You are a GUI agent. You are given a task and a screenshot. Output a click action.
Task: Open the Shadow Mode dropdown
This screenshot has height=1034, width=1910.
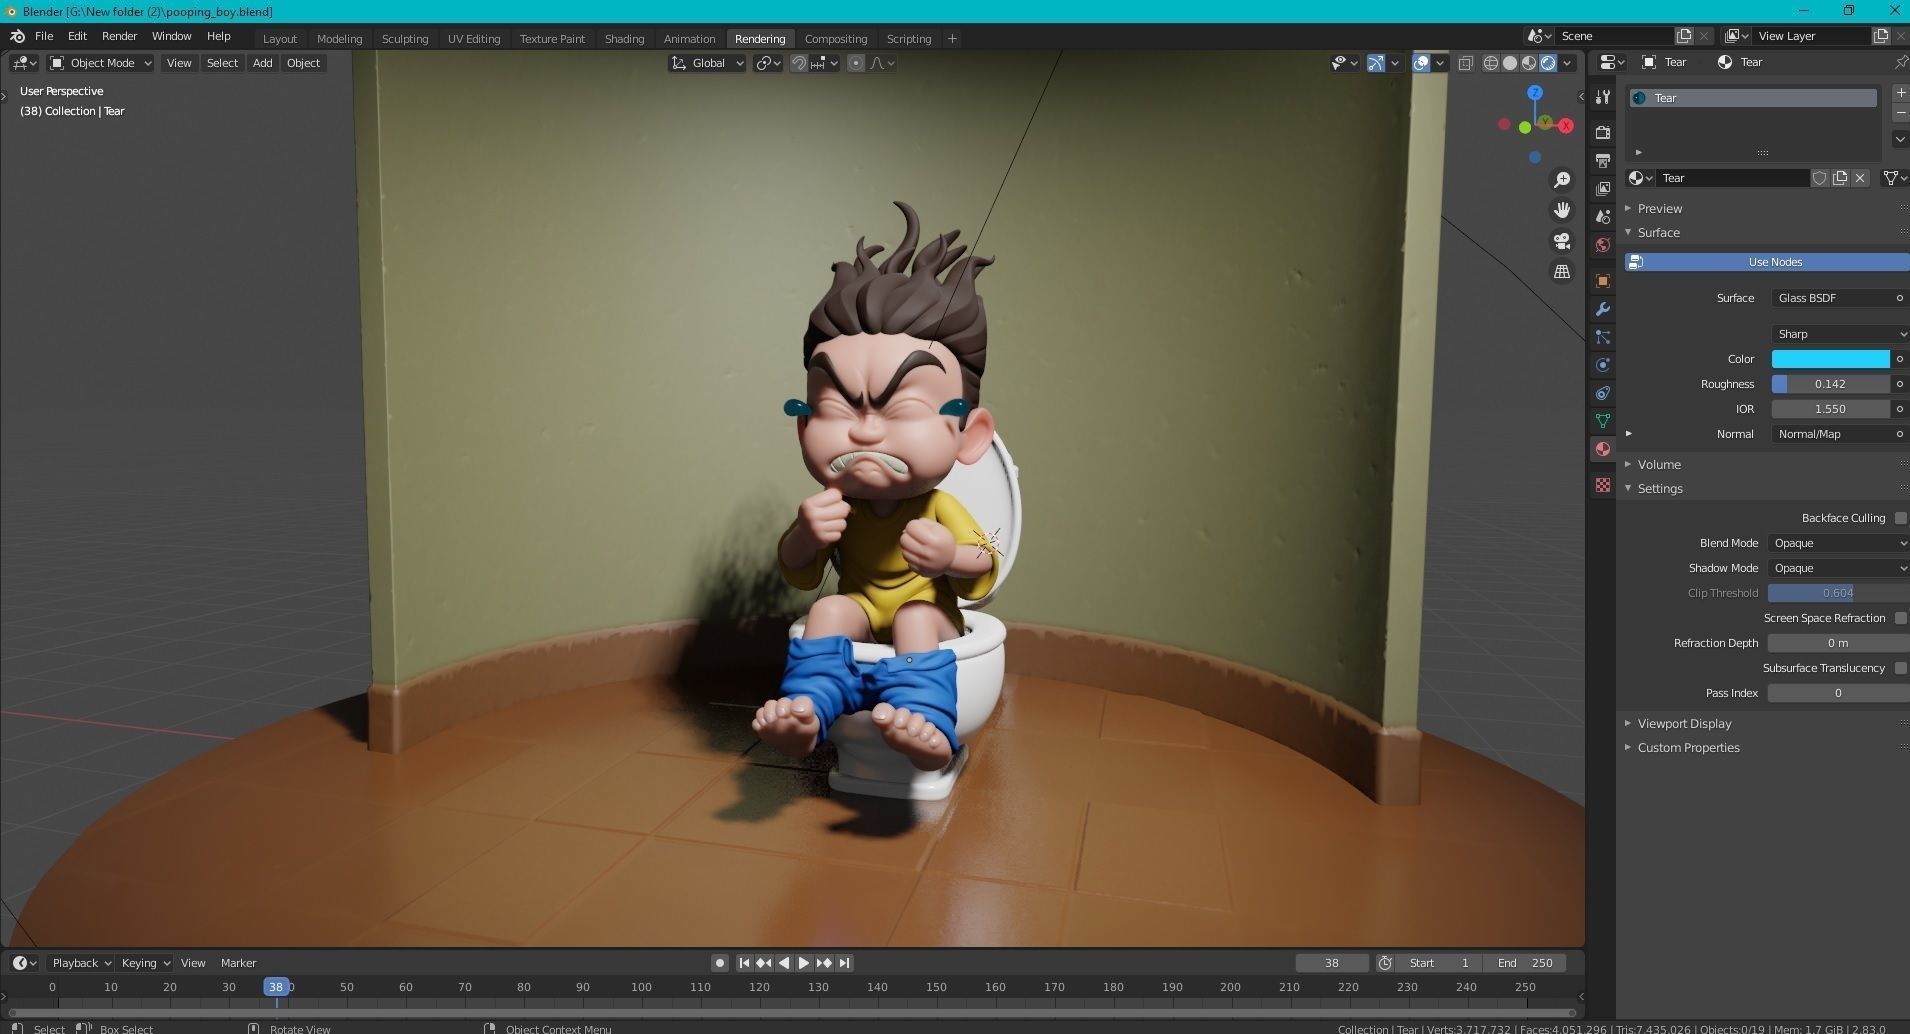[x=1838, y=568]
